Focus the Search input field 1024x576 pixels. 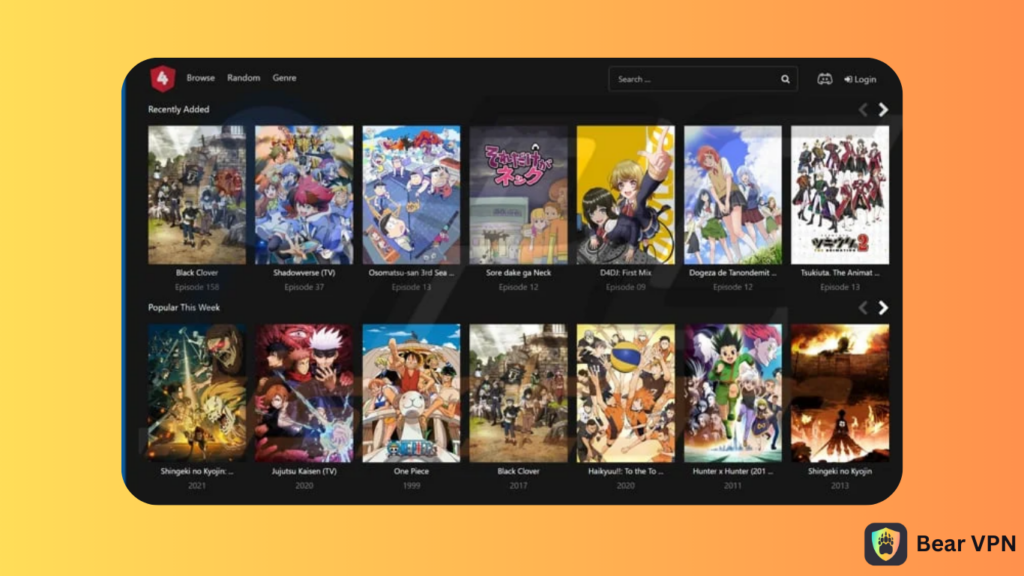pyautogui.click(x=703, y=79)
